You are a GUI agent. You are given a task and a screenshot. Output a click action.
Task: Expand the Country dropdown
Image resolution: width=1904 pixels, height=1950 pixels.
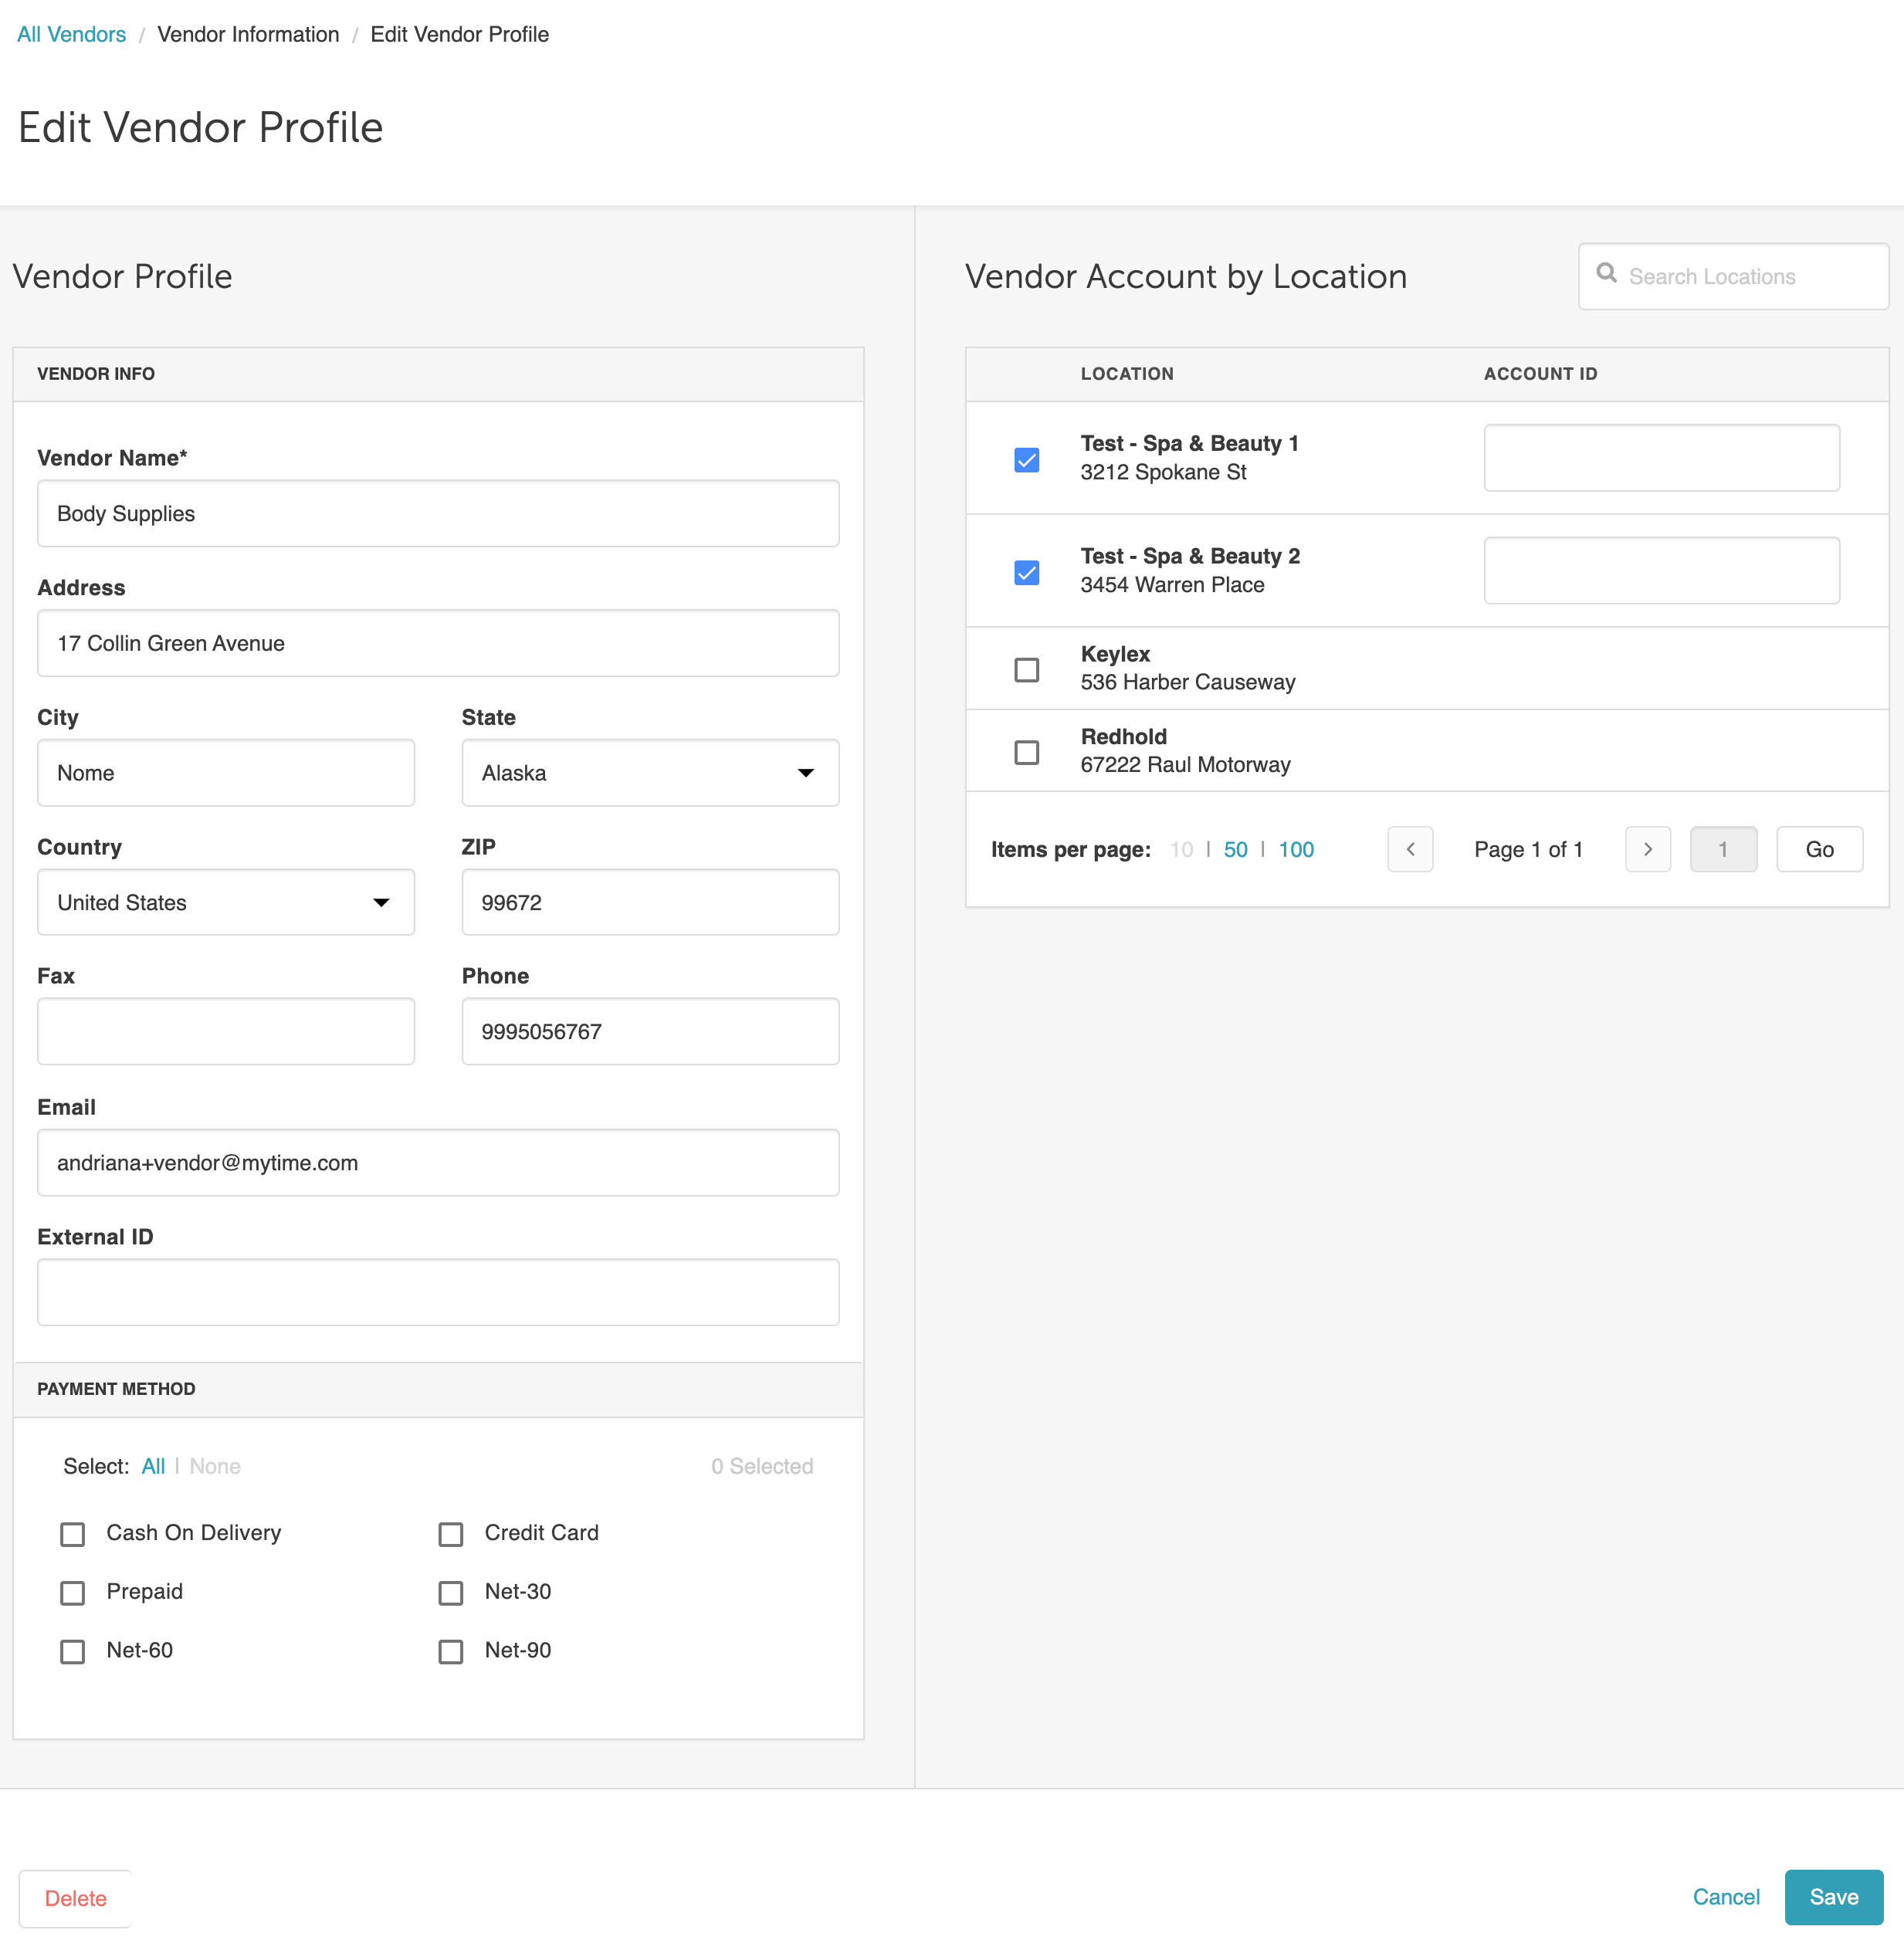(226, 902)
